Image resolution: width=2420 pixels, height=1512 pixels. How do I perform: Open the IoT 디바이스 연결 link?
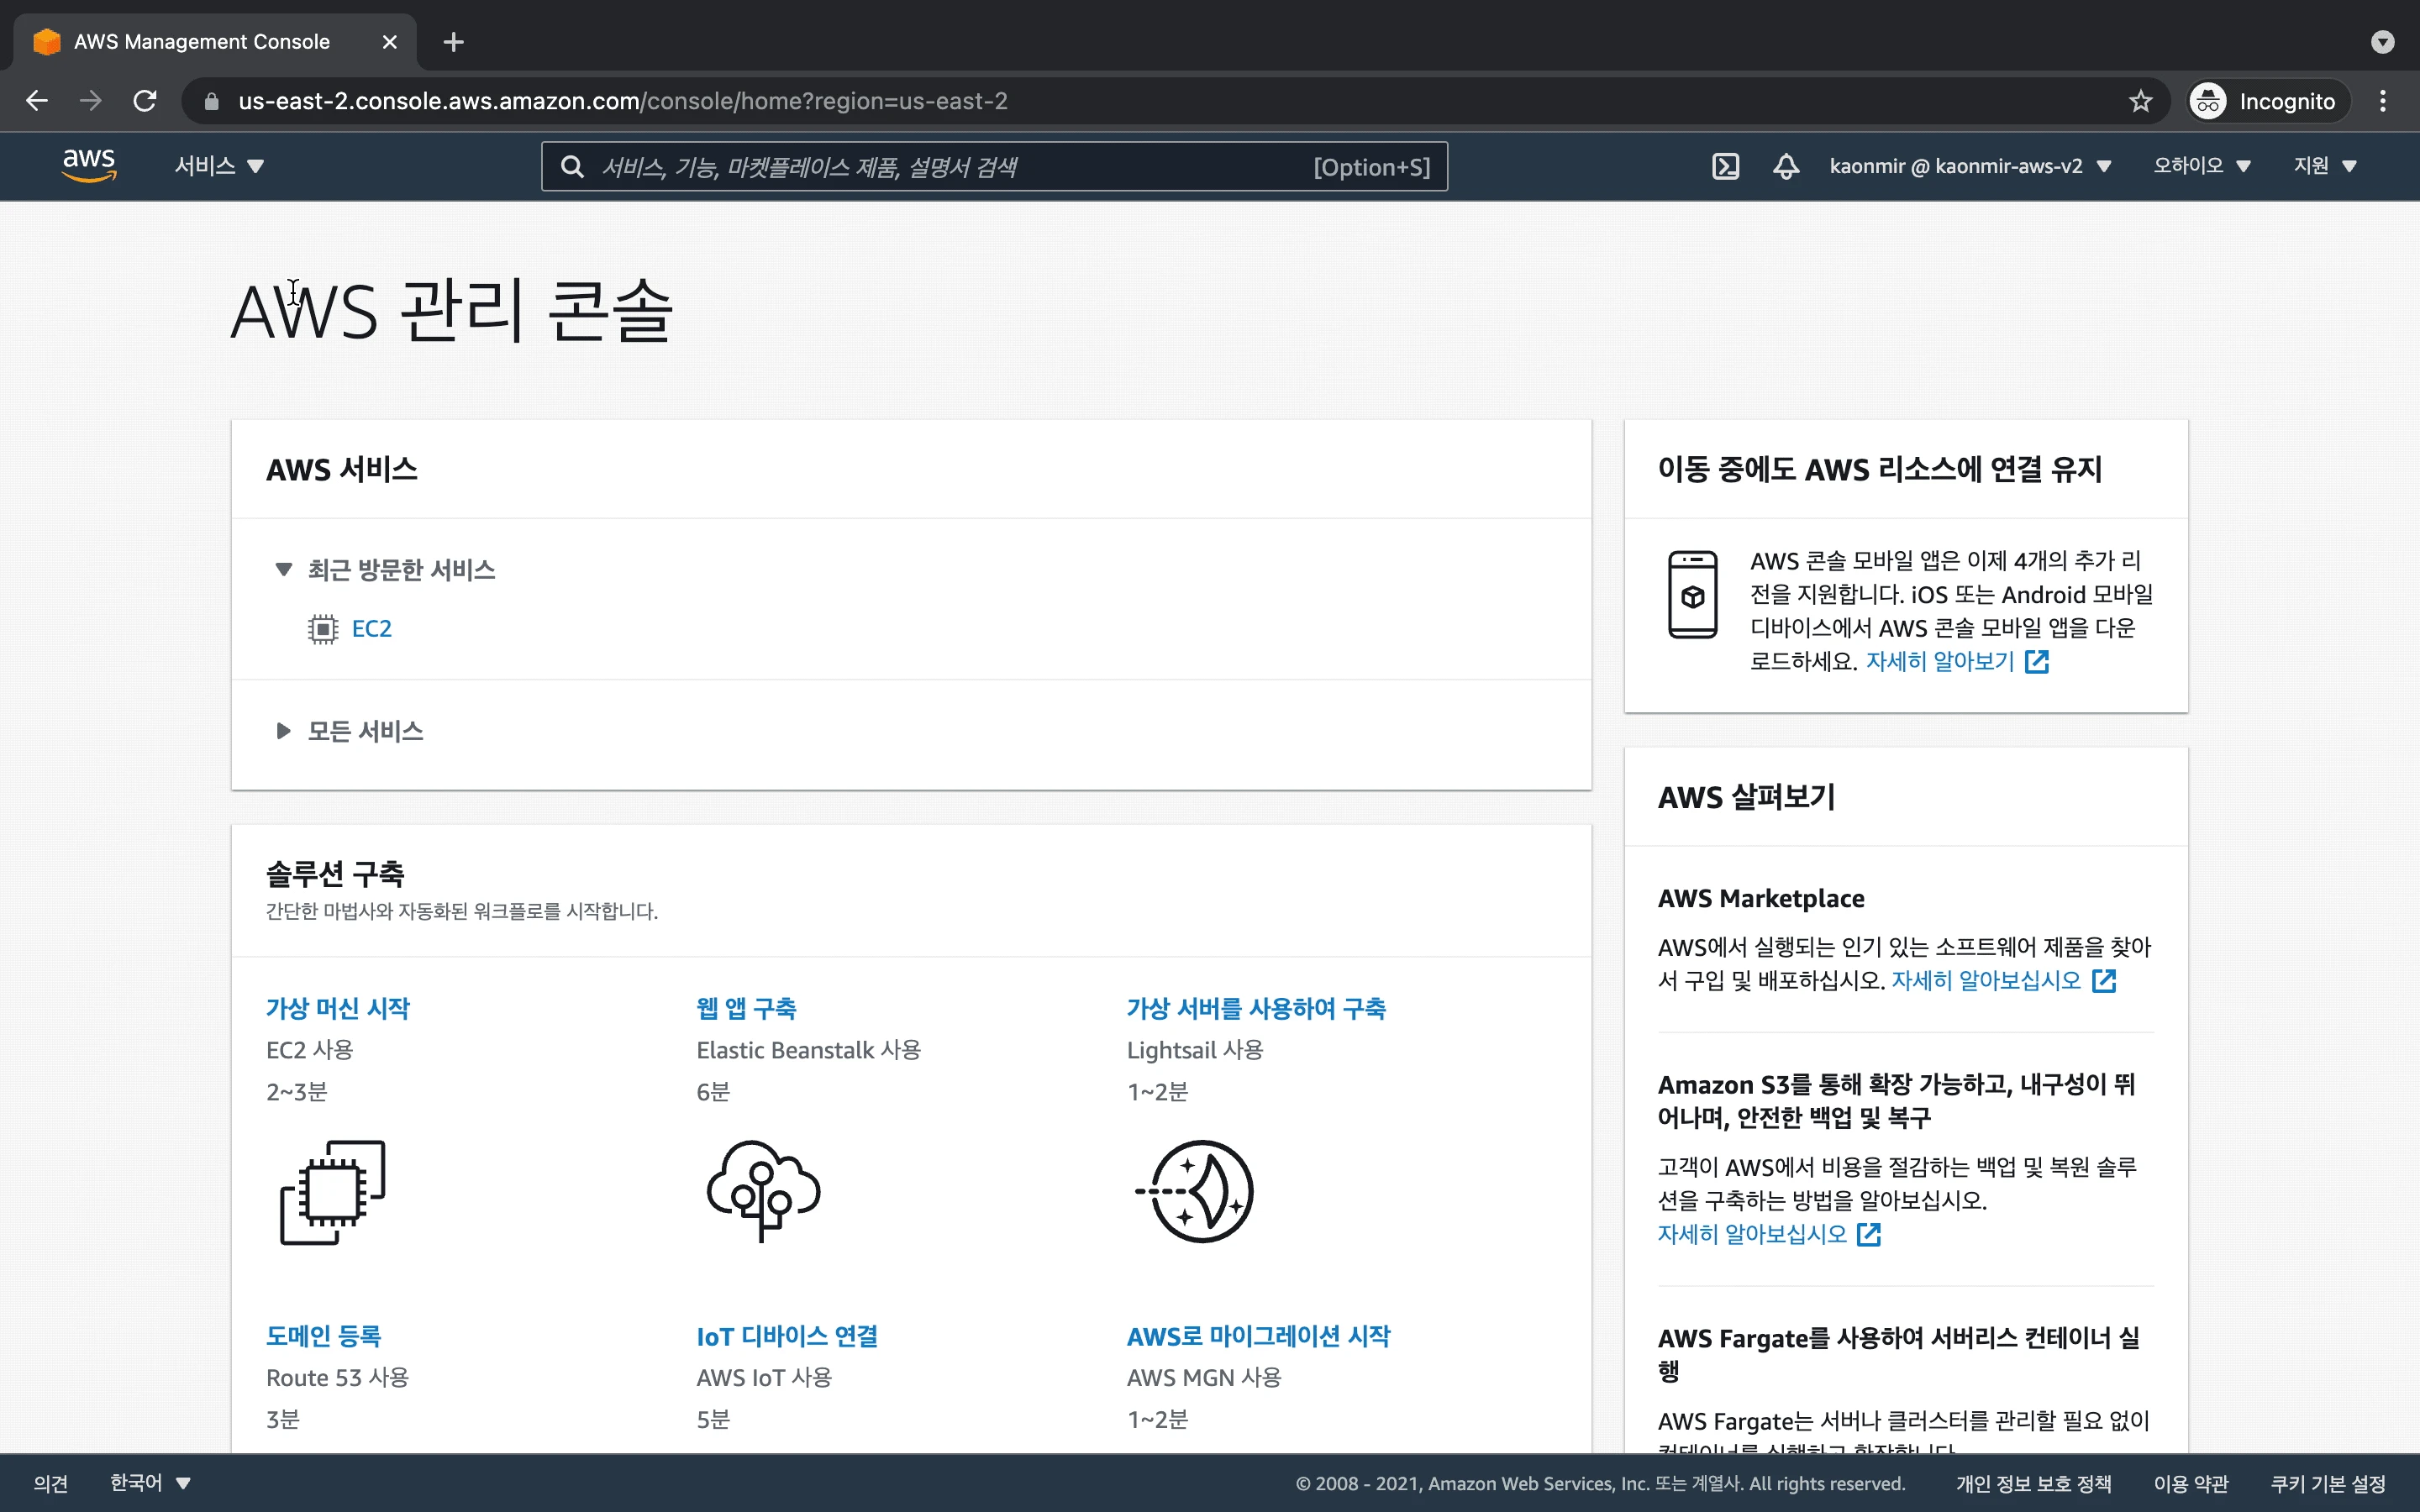(787, 1337)
